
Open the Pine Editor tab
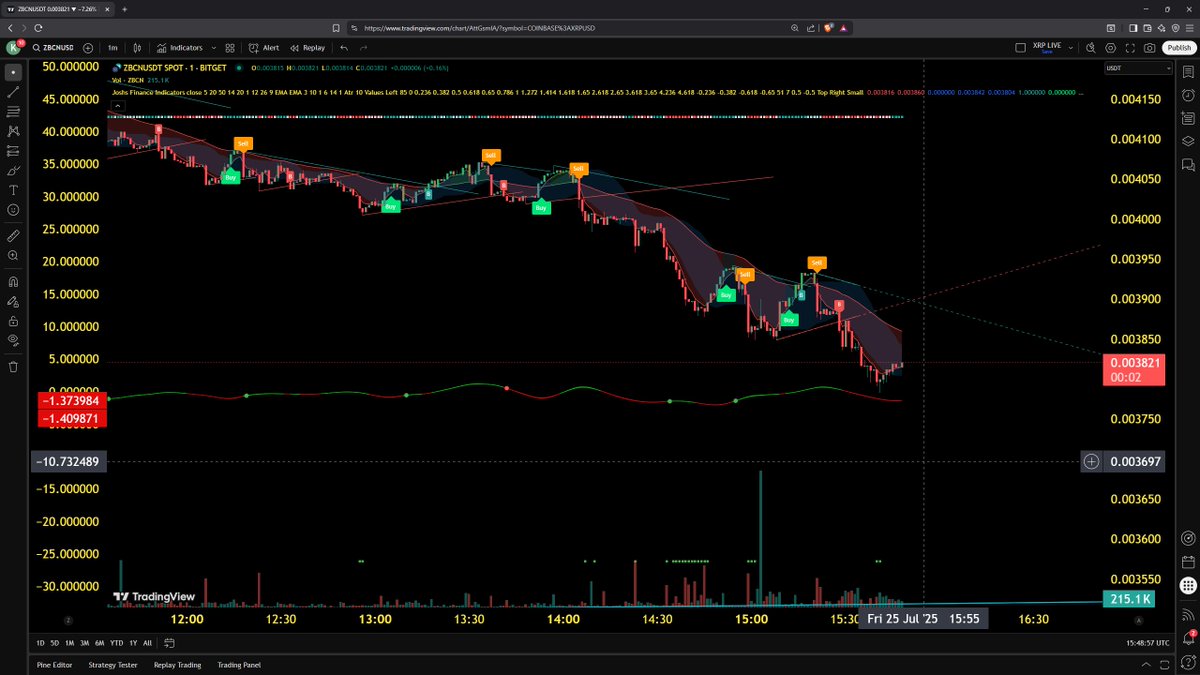tap(54, 664)
